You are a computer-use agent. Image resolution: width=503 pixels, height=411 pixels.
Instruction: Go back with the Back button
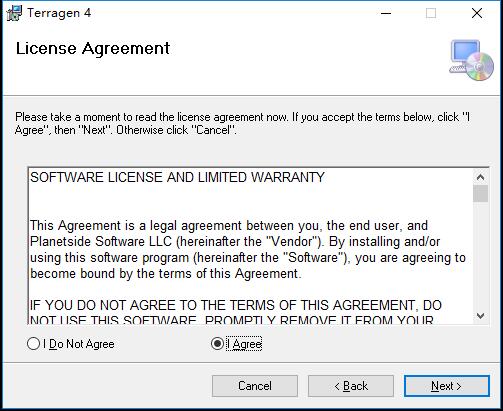[x=351, y=386]
